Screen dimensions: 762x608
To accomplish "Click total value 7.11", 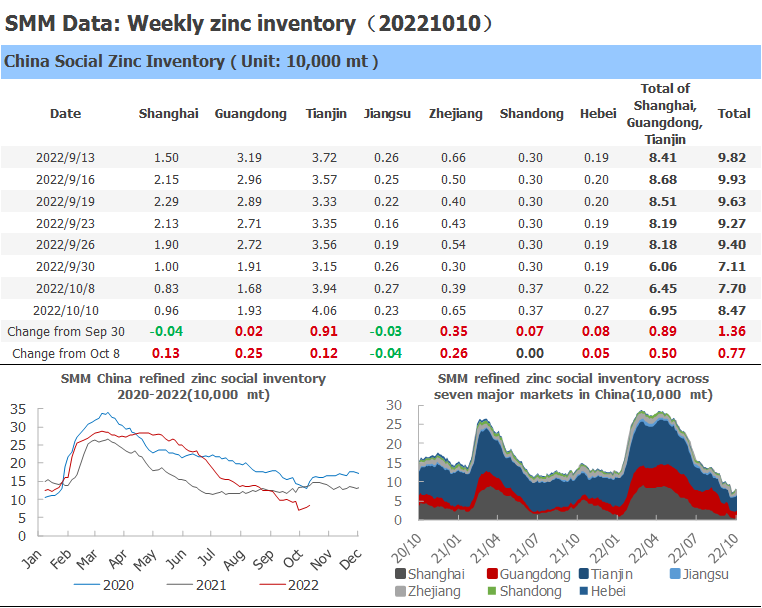I will 732,267.
